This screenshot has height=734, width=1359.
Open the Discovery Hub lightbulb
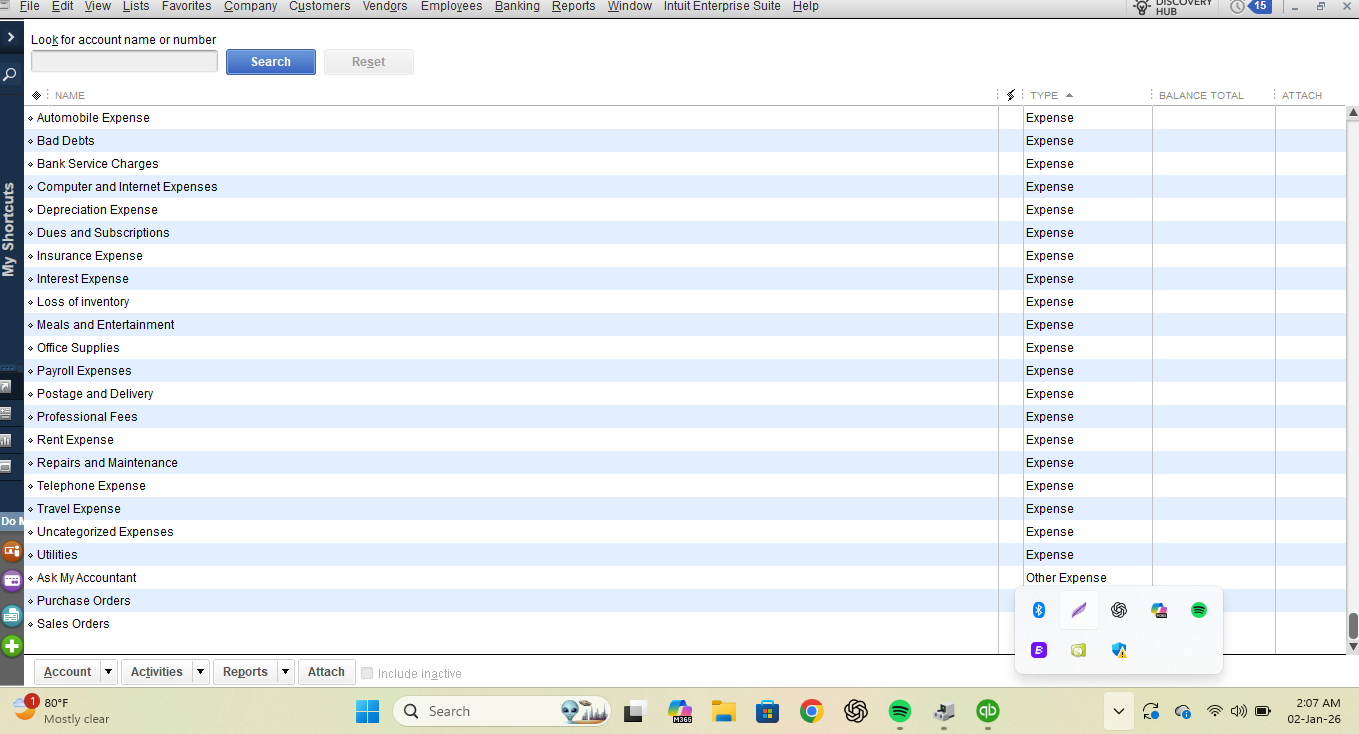pos(1141,7)
